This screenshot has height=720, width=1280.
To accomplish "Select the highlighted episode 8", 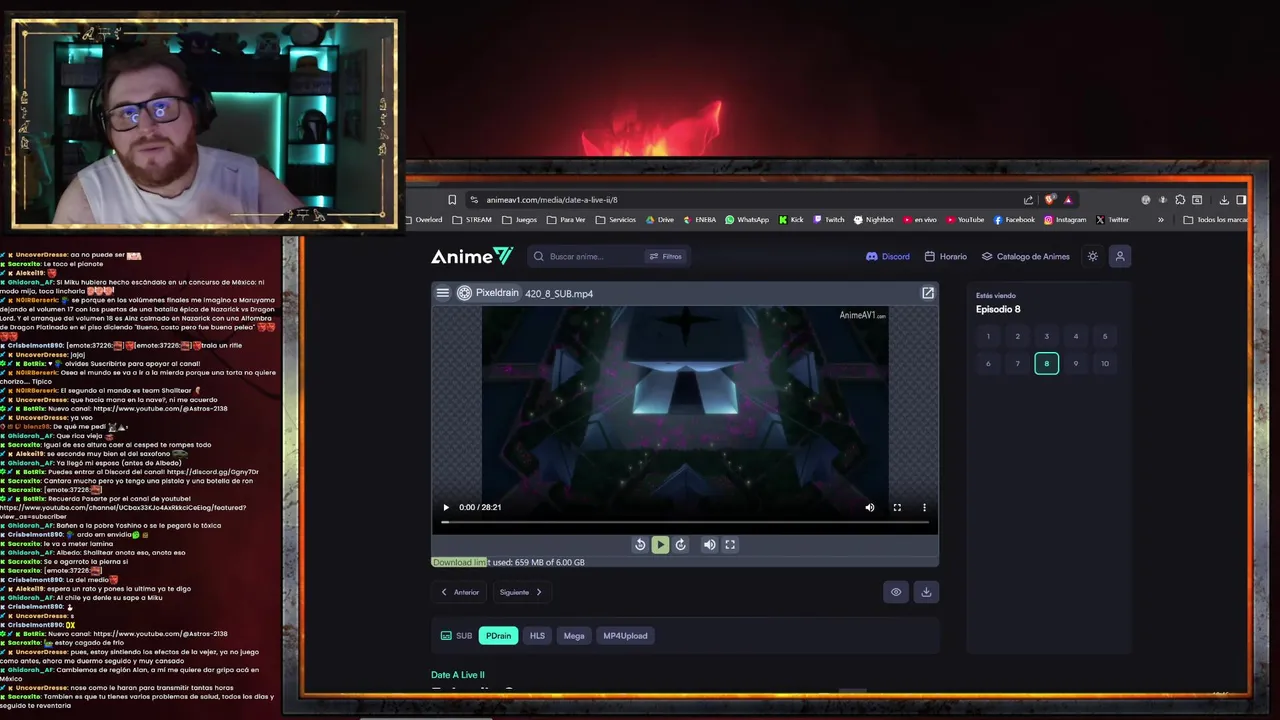I will pyautogui.click(x=1047, y=363).
